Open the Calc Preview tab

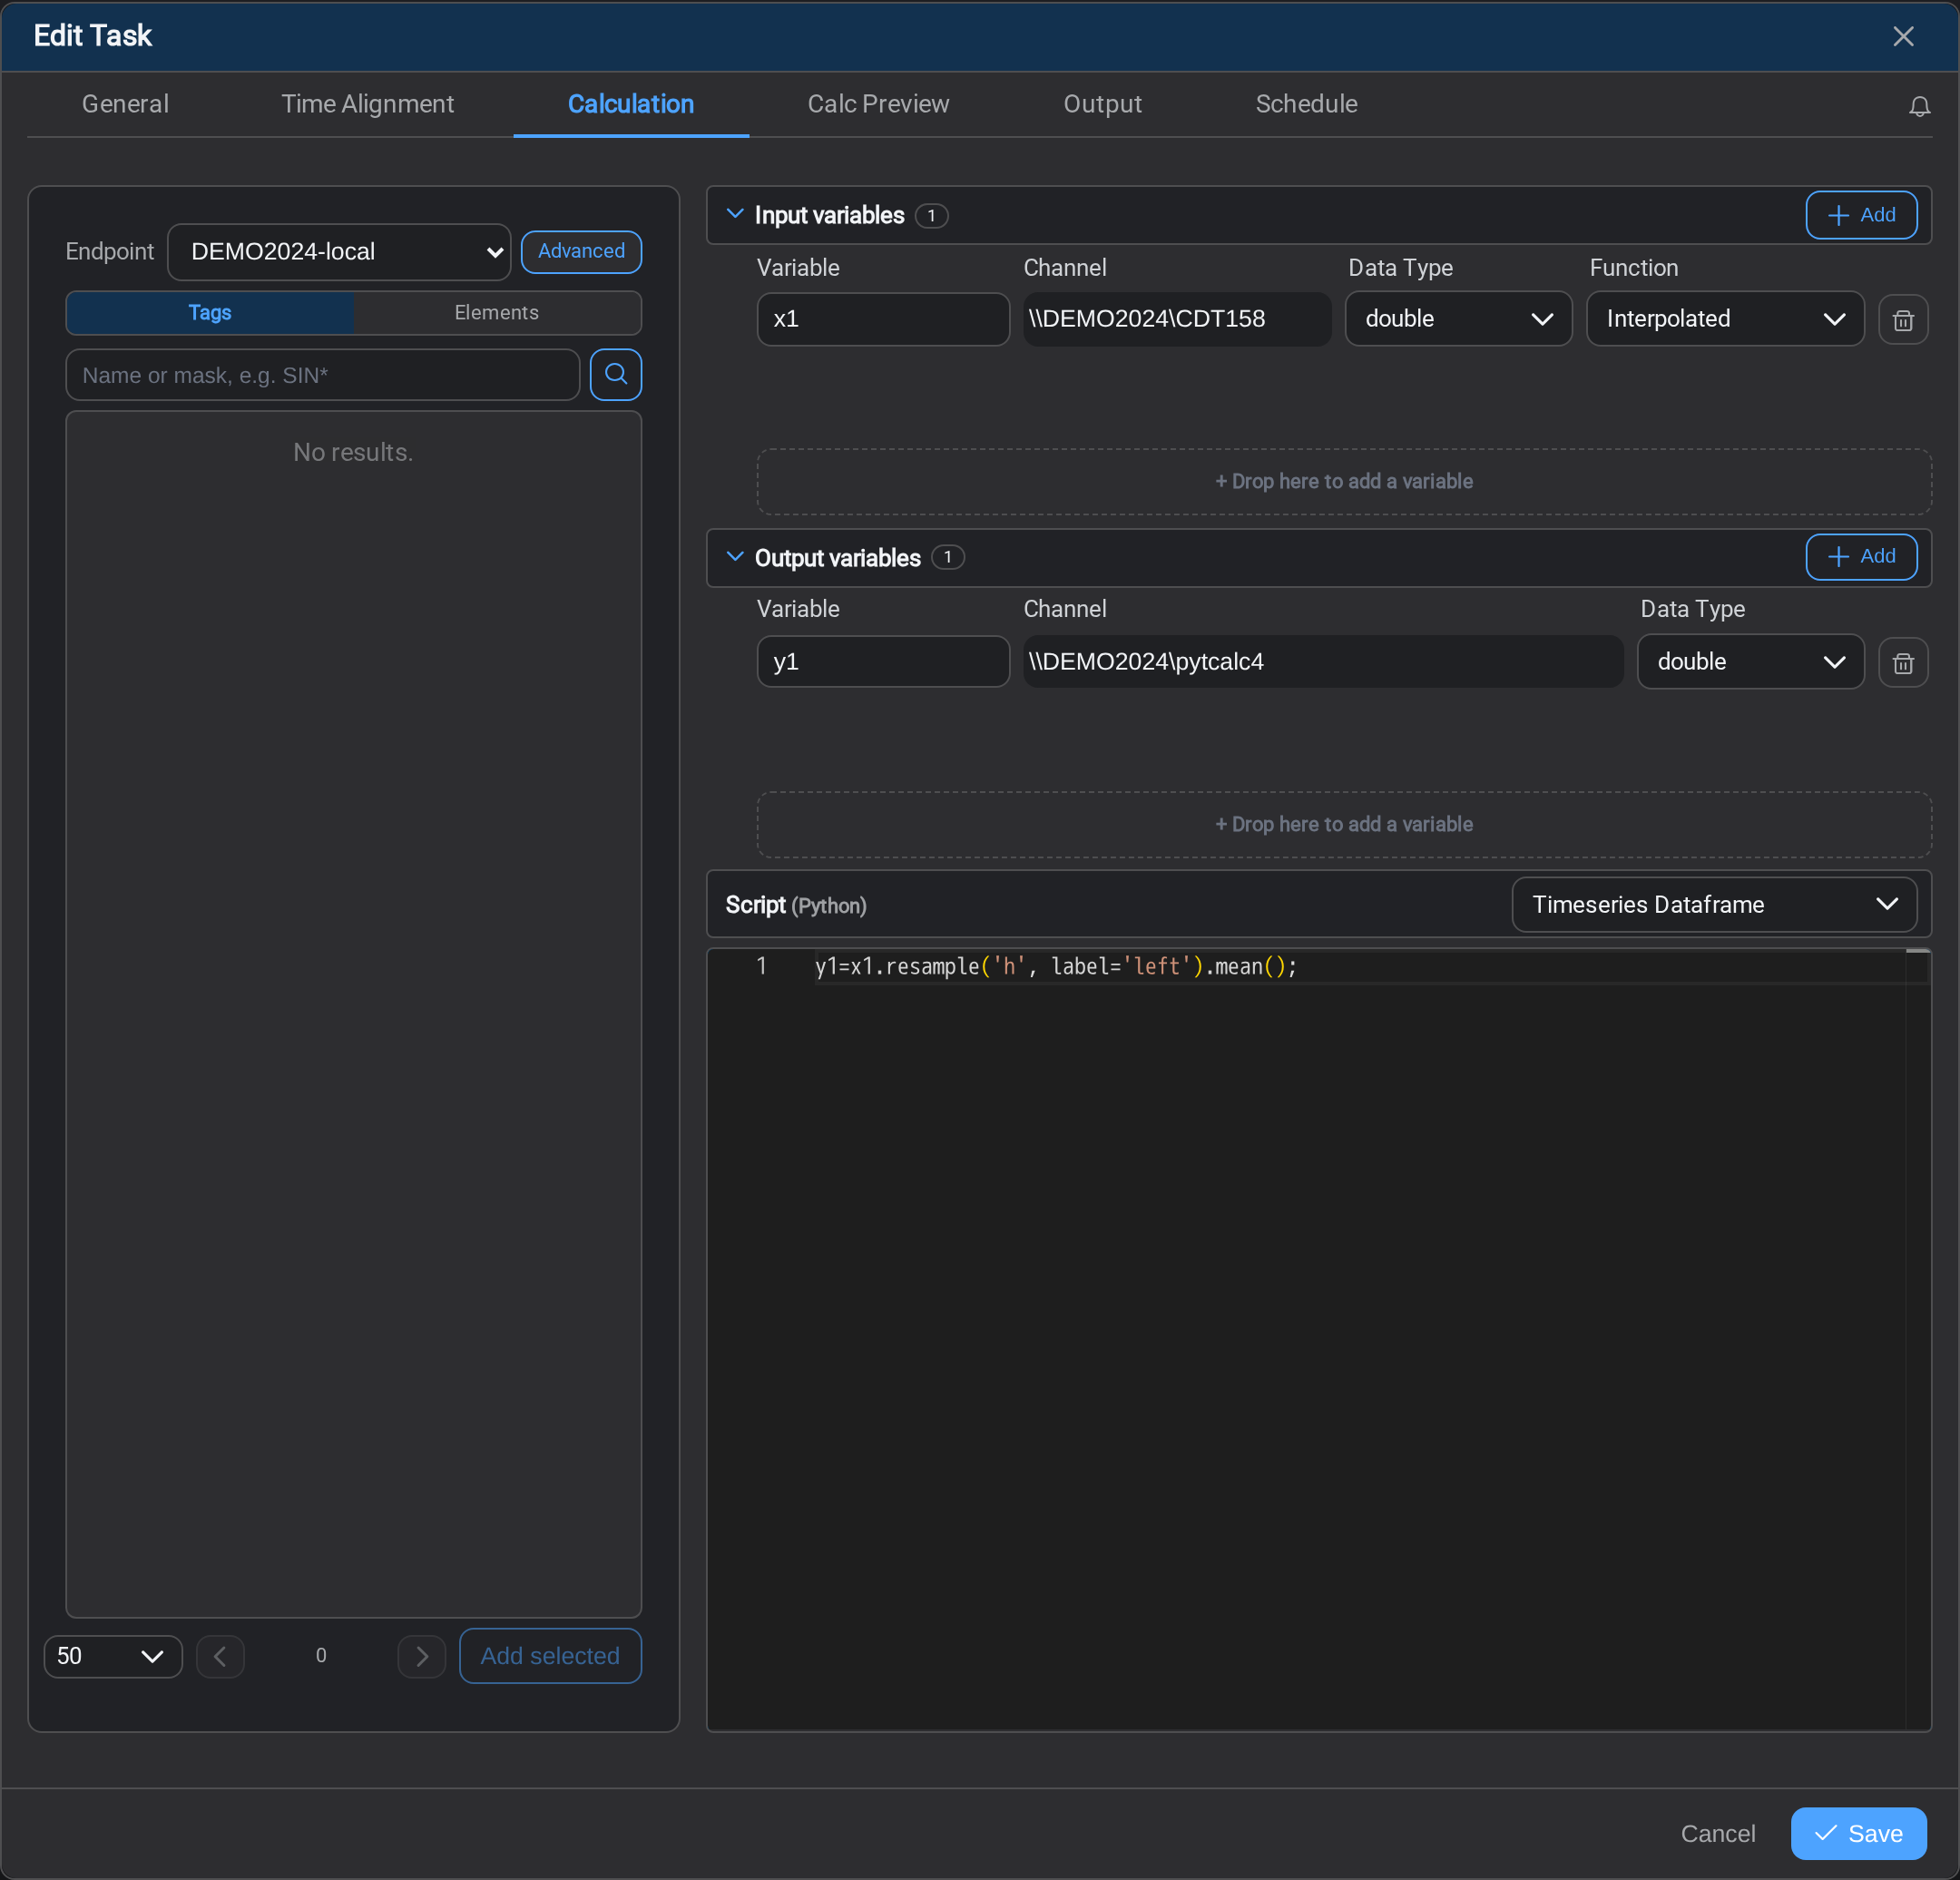coord(878,104)
